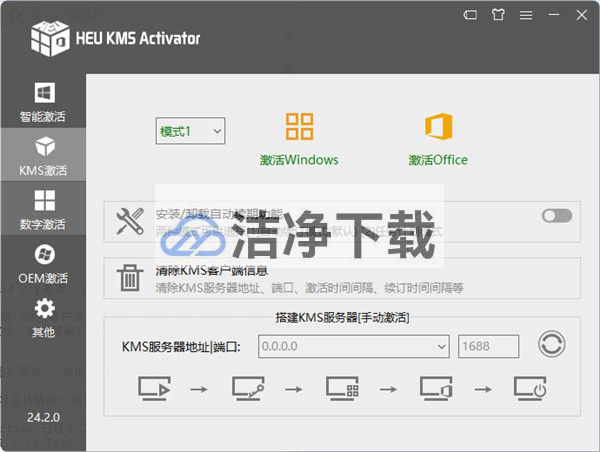This screenshot has height=452, width=600.
Task: Click the version number 24.2.0
Action: point(43,417)
